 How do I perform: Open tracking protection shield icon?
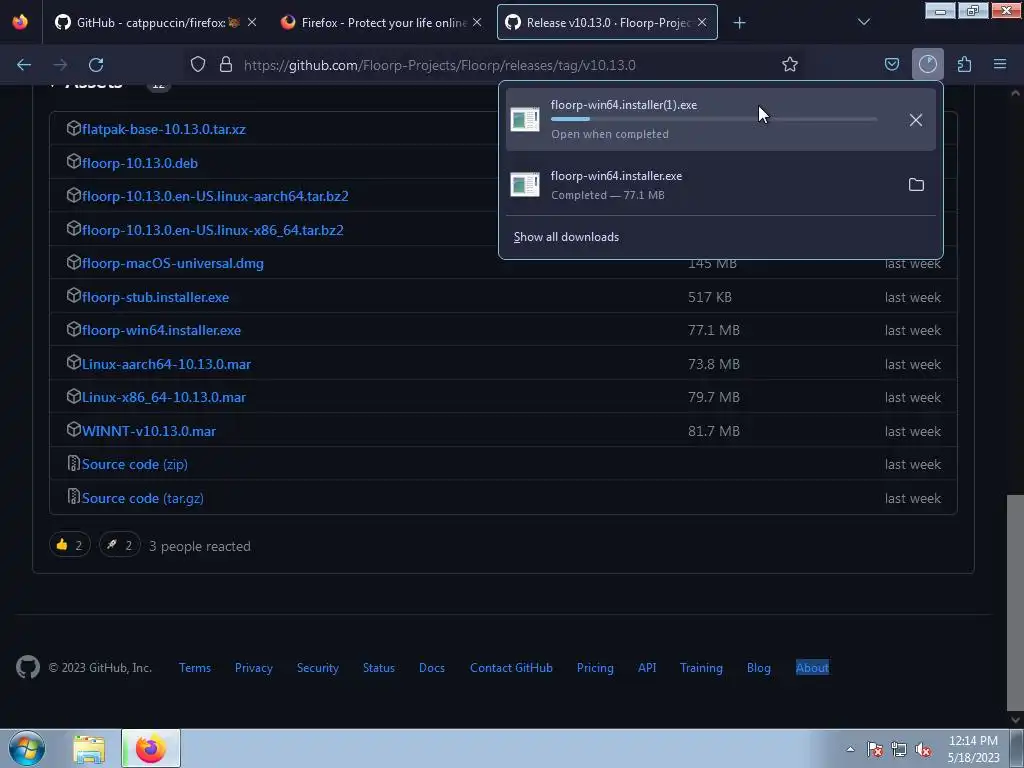click(198, 64)
